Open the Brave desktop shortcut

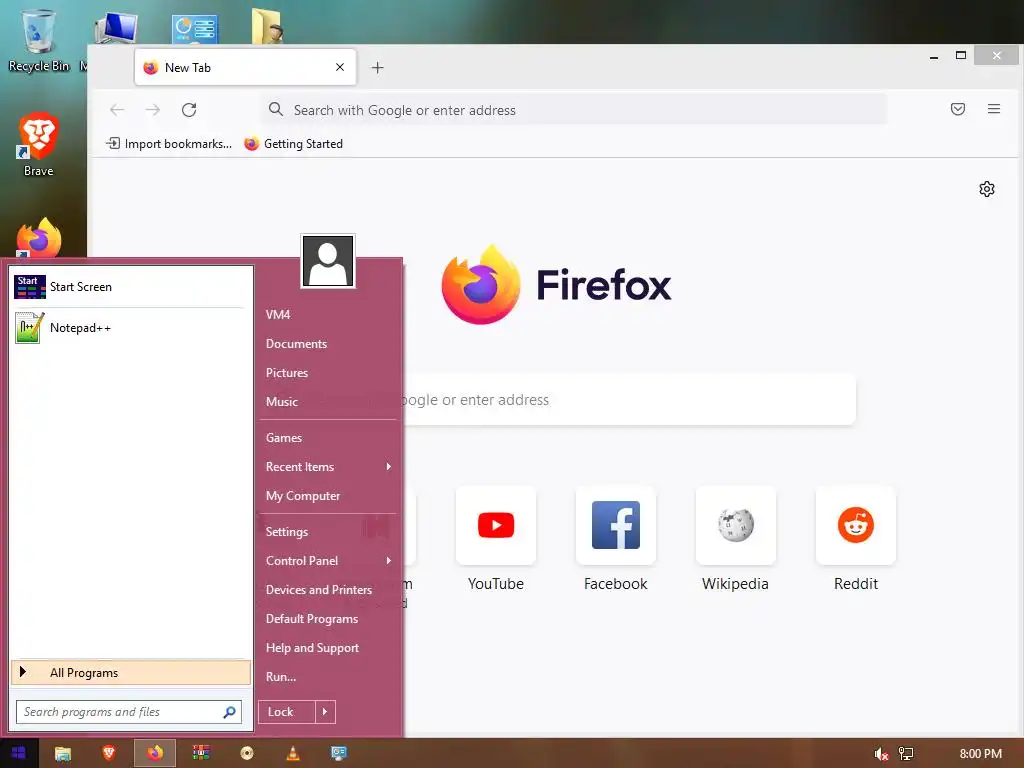[39, 145]
